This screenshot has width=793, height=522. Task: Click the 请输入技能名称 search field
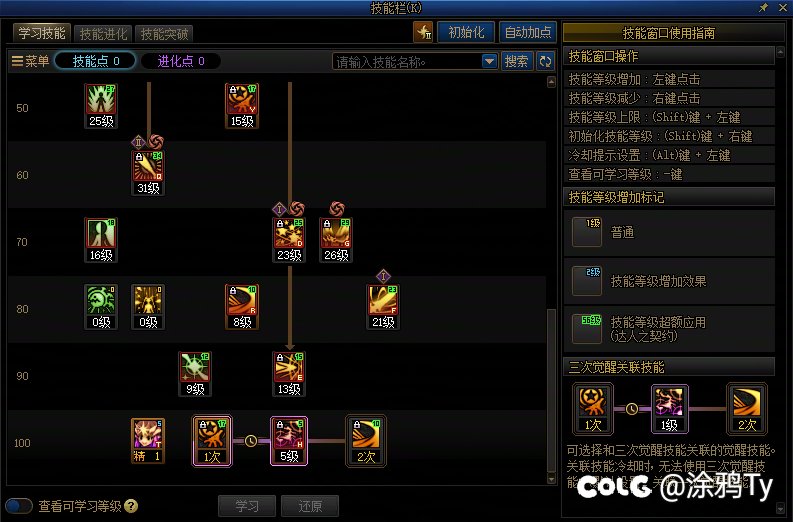pos(407,61)
